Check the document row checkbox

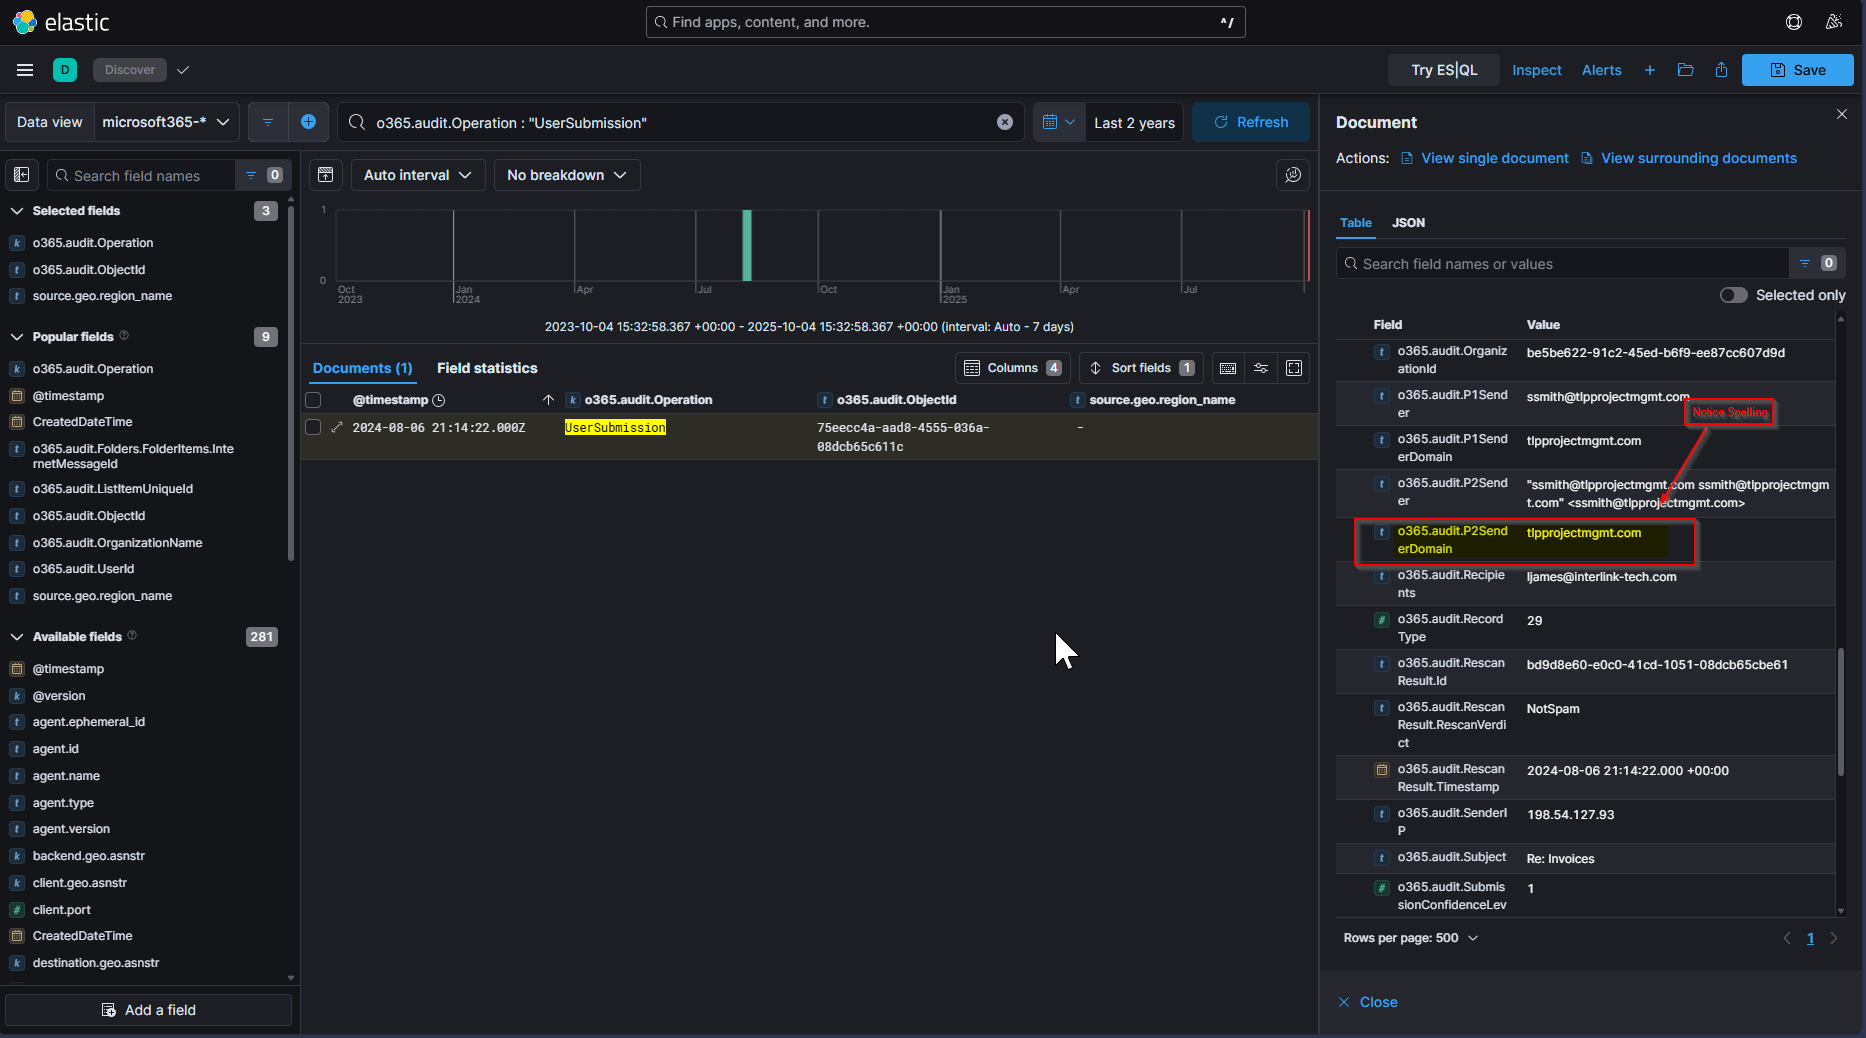pos(313,428)
